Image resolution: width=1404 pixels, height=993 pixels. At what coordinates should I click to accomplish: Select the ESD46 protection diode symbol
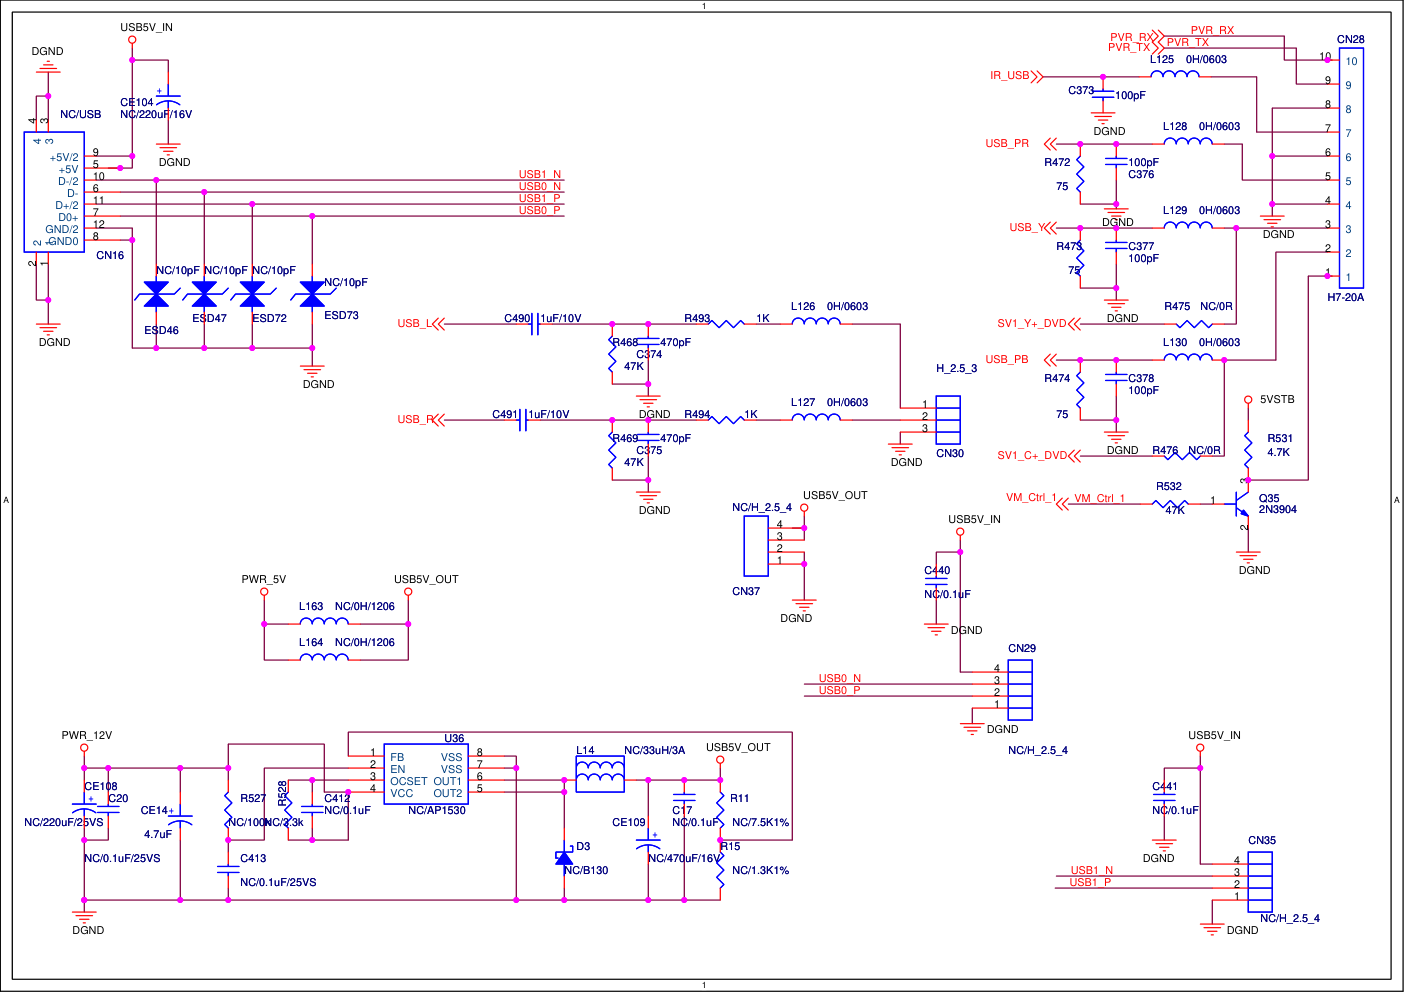(156, 294)
